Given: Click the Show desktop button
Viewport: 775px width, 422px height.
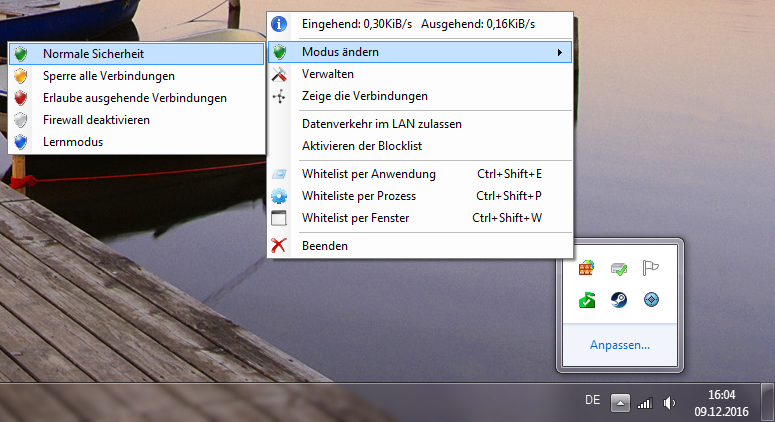Looking at the screenshot, I should coord(768,403).
